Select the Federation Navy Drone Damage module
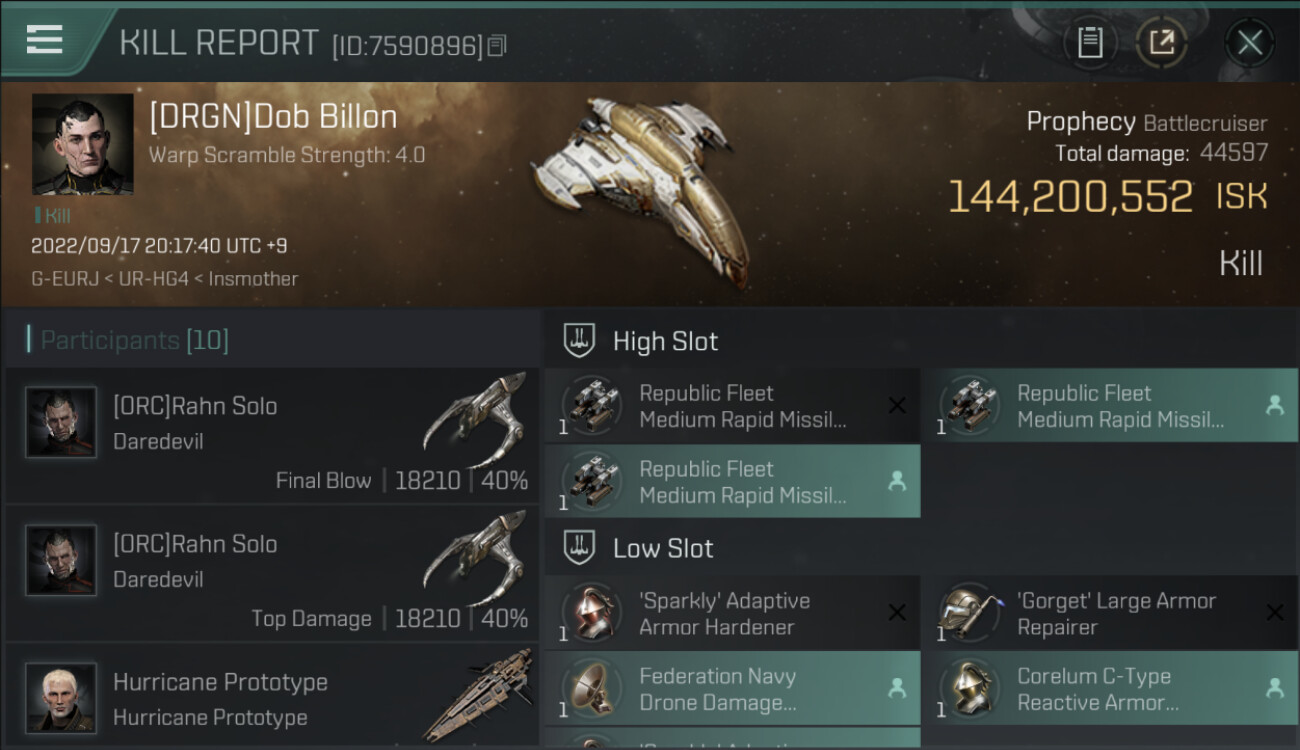The image size is (1300, 750). point(732,689)
